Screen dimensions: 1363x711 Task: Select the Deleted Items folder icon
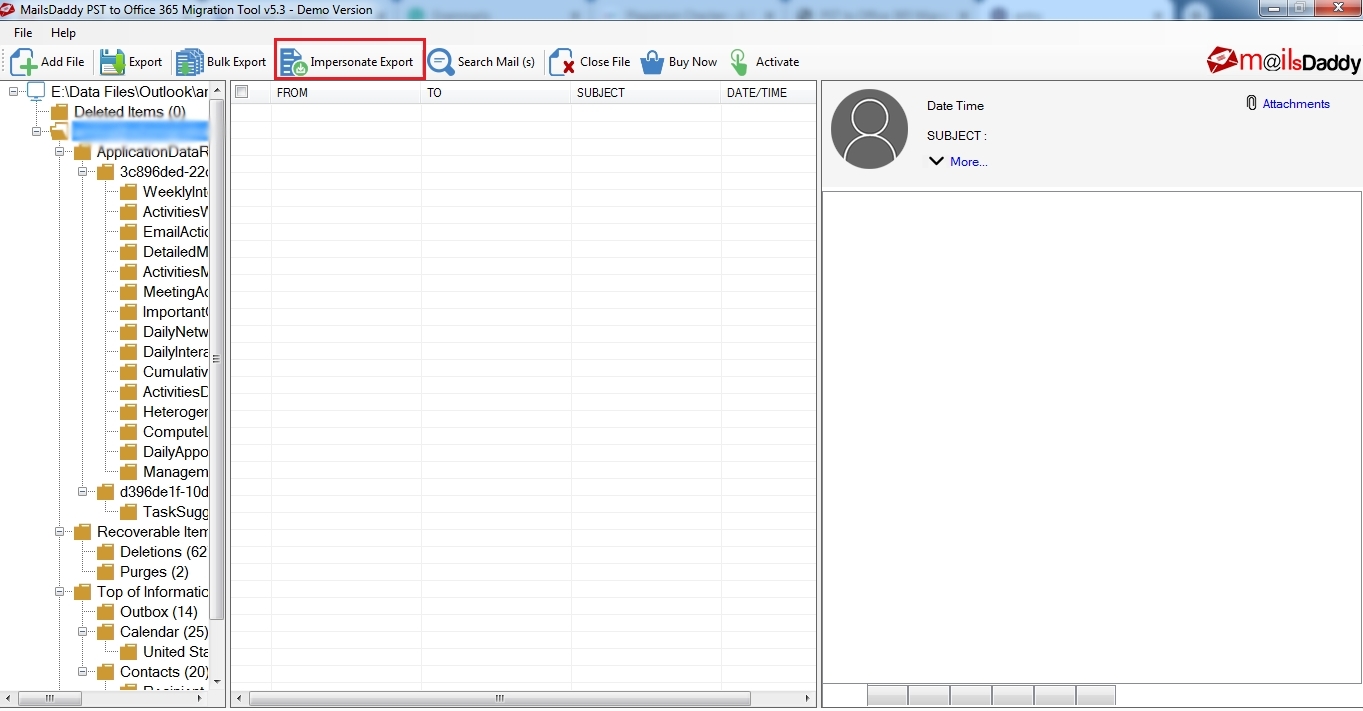click(60, 111)
